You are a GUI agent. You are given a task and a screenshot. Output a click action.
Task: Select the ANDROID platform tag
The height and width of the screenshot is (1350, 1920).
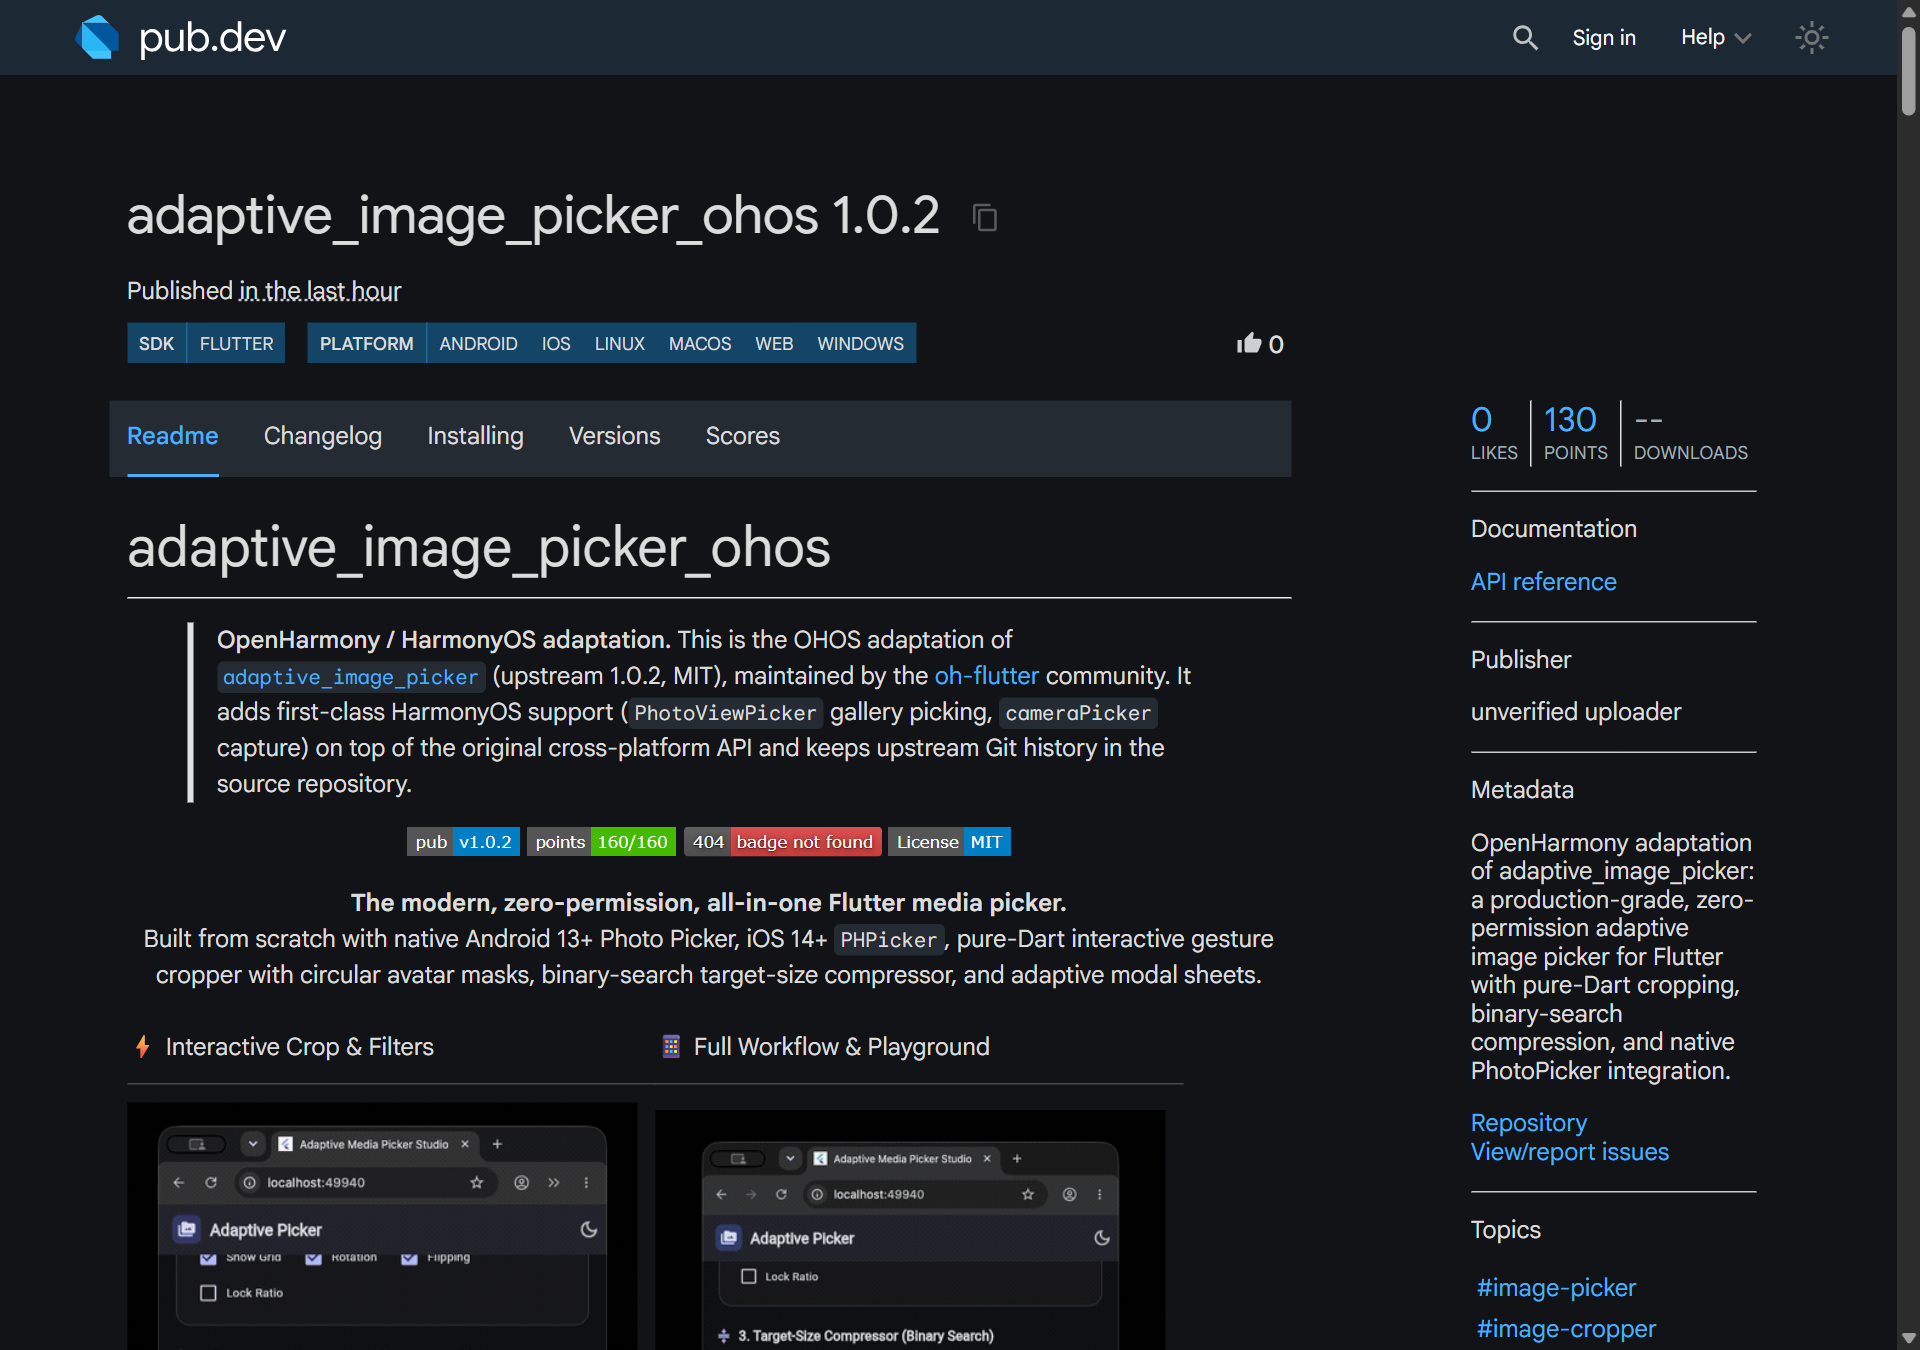(x=478, y=343)
